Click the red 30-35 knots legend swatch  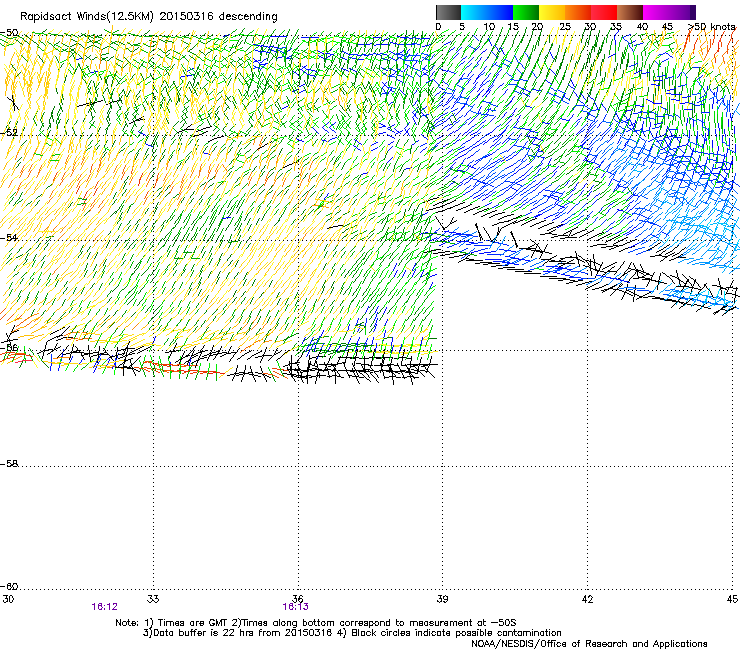tap(604, 12)
